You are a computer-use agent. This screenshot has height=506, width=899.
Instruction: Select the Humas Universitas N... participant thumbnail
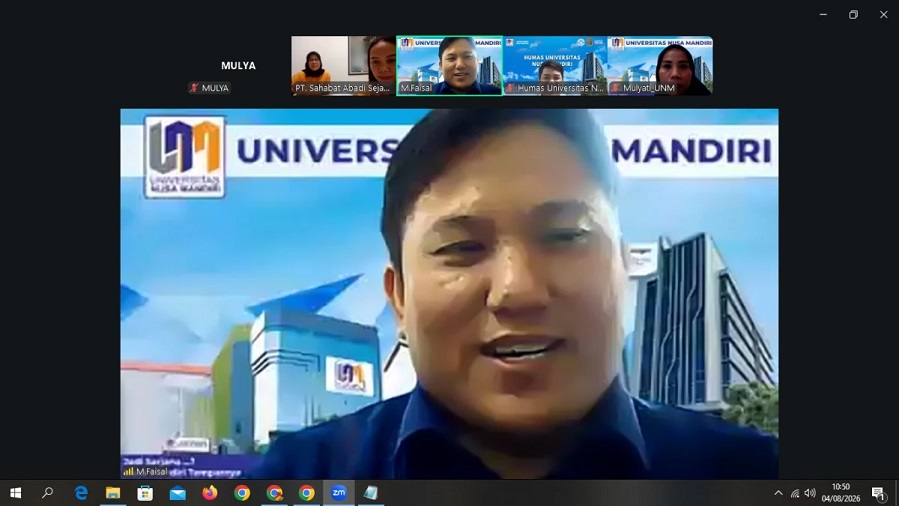tap(555, 65)
